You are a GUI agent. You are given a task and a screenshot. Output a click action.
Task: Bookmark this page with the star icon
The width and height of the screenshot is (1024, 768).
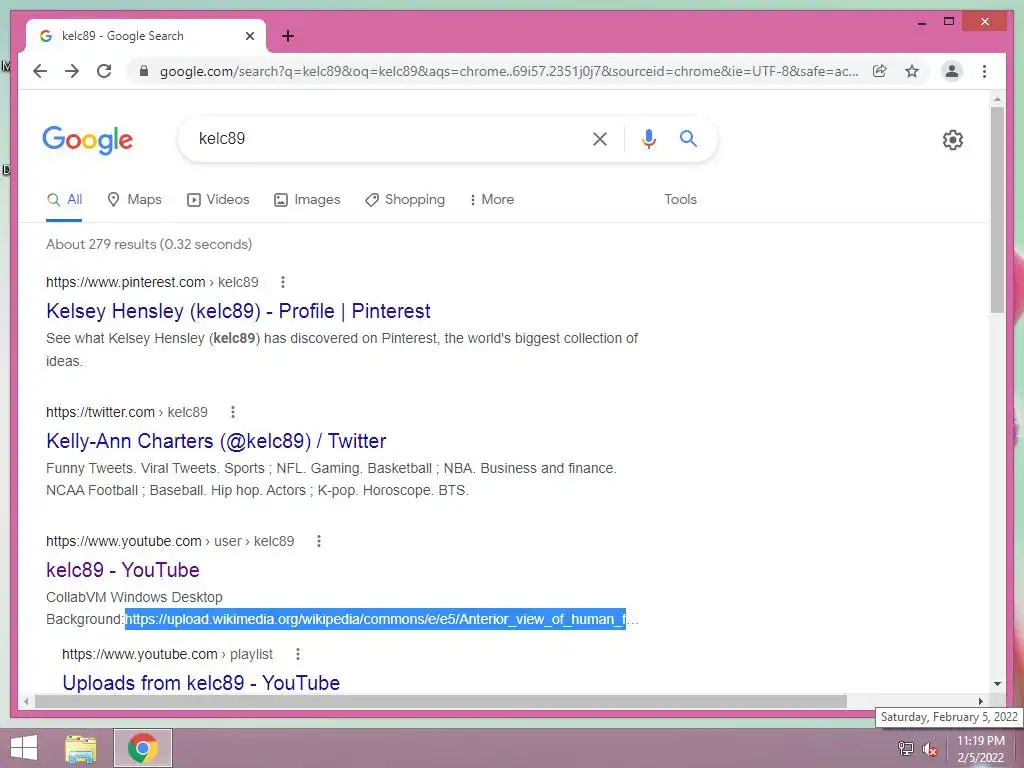912,71
